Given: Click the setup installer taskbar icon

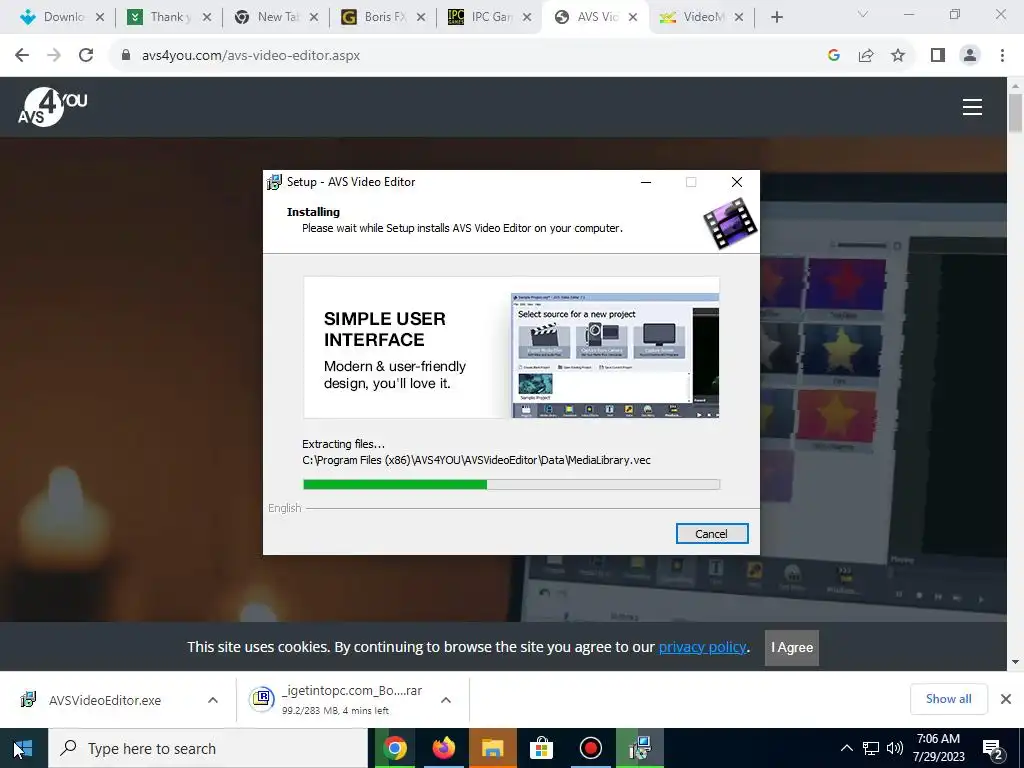Looking at the screenshot, I should [639, 748].
